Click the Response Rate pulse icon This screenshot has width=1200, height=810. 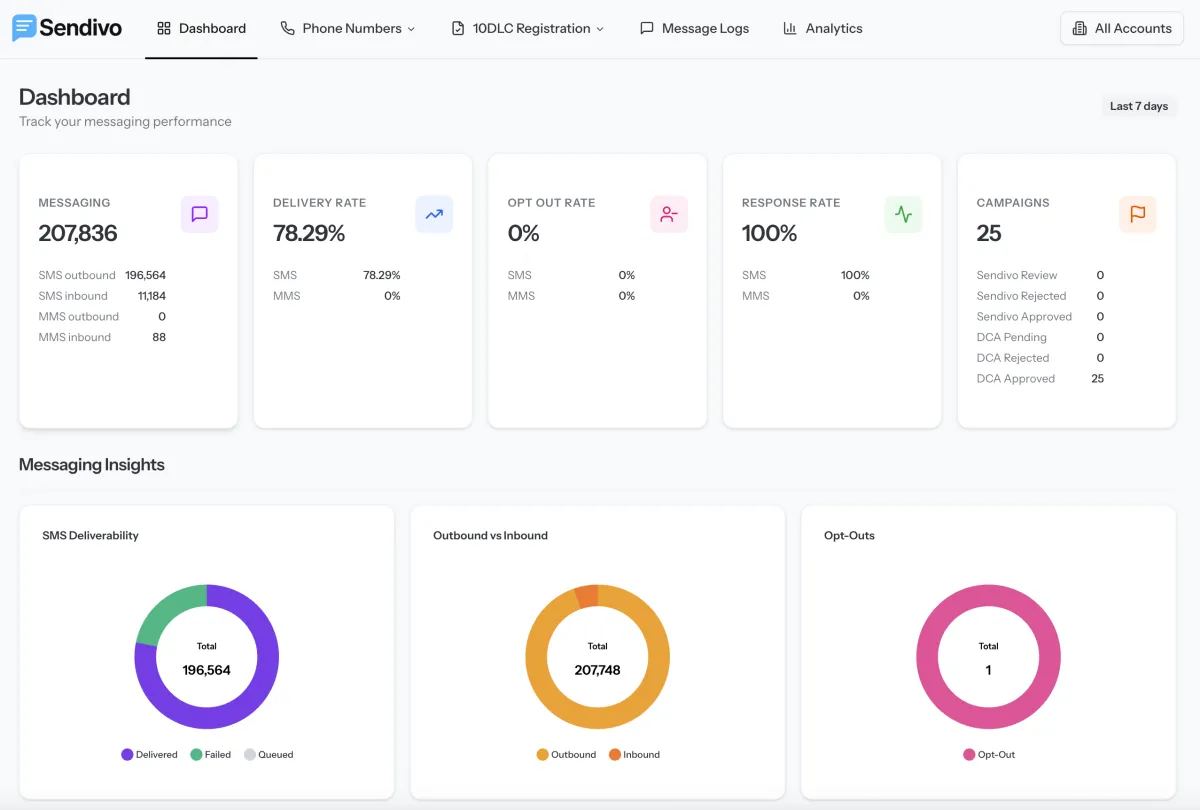tap(903, 214)
